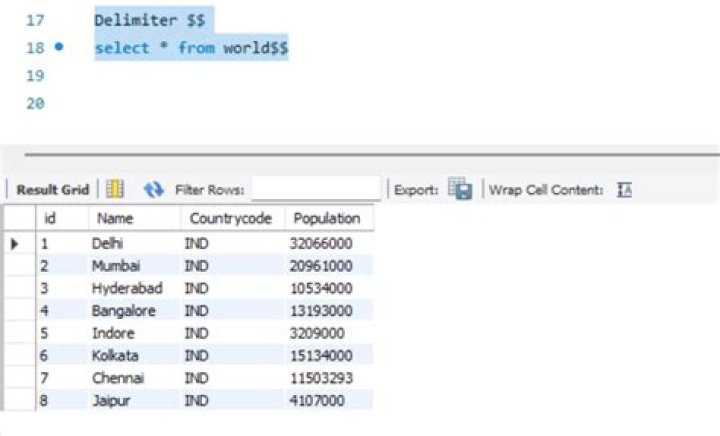720x436 pixels.
Task: Sort by the Name column header
Action: pyautogui.click(x=115, y=218)
